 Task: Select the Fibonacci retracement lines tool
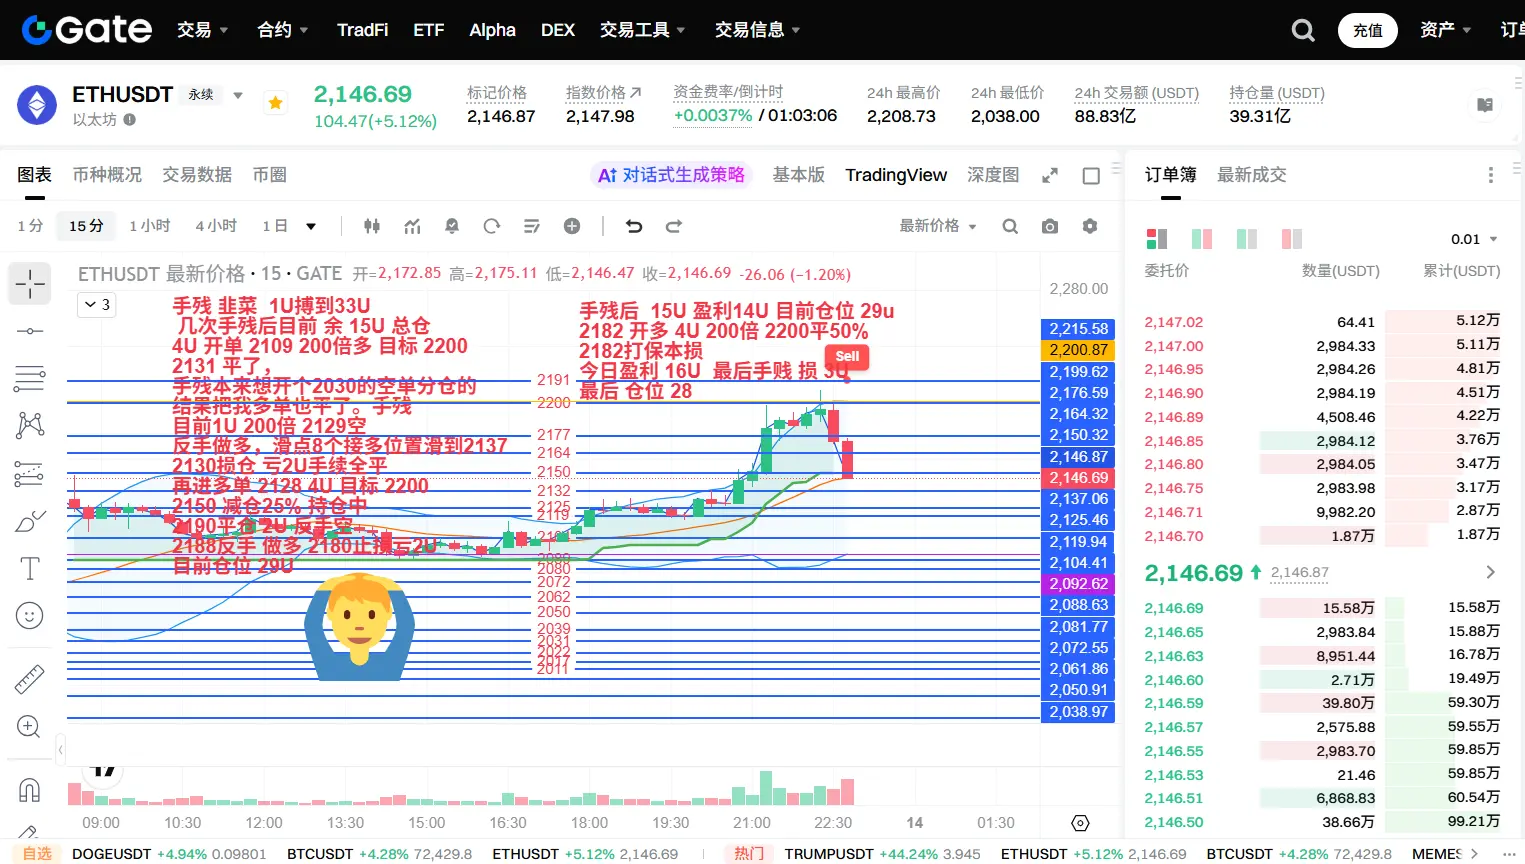[30, 378]
